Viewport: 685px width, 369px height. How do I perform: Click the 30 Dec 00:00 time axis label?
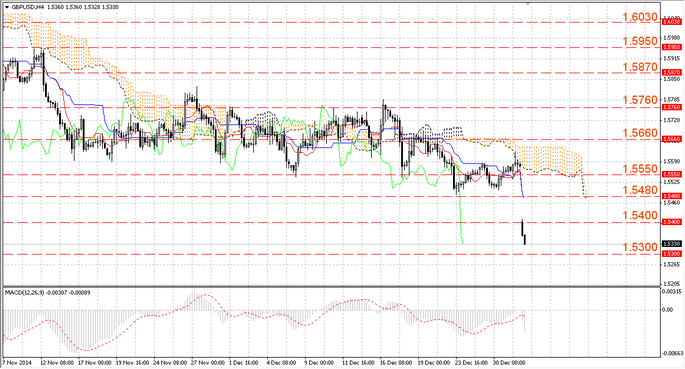510,363
